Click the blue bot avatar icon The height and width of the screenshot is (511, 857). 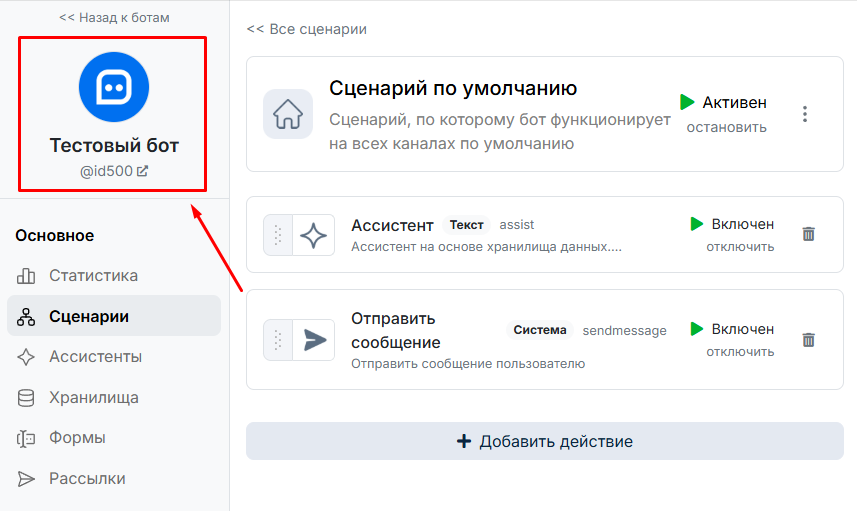(x=114, y=87)
